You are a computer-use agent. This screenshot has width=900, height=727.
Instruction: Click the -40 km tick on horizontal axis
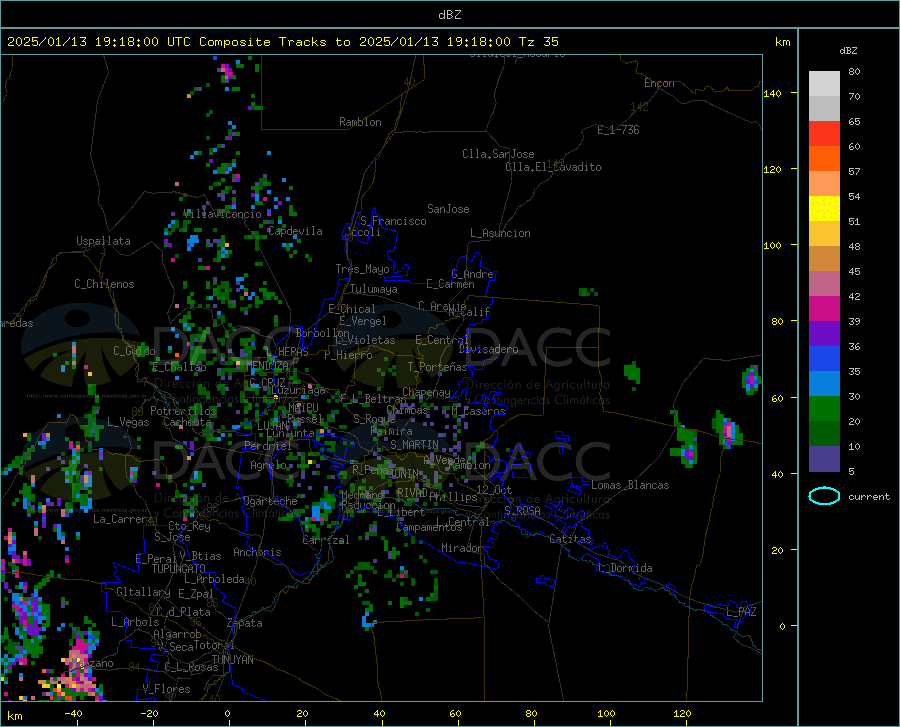(73, 714)
